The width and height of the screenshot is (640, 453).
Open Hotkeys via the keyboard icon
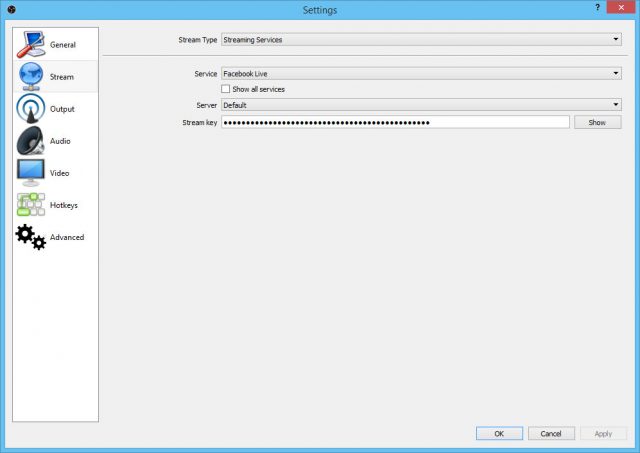pyautogui.click(x=30, y=205)
